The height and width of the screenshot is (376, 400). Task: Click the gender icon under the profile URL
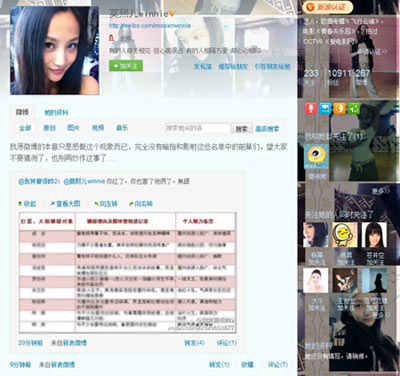coord(112,38)
